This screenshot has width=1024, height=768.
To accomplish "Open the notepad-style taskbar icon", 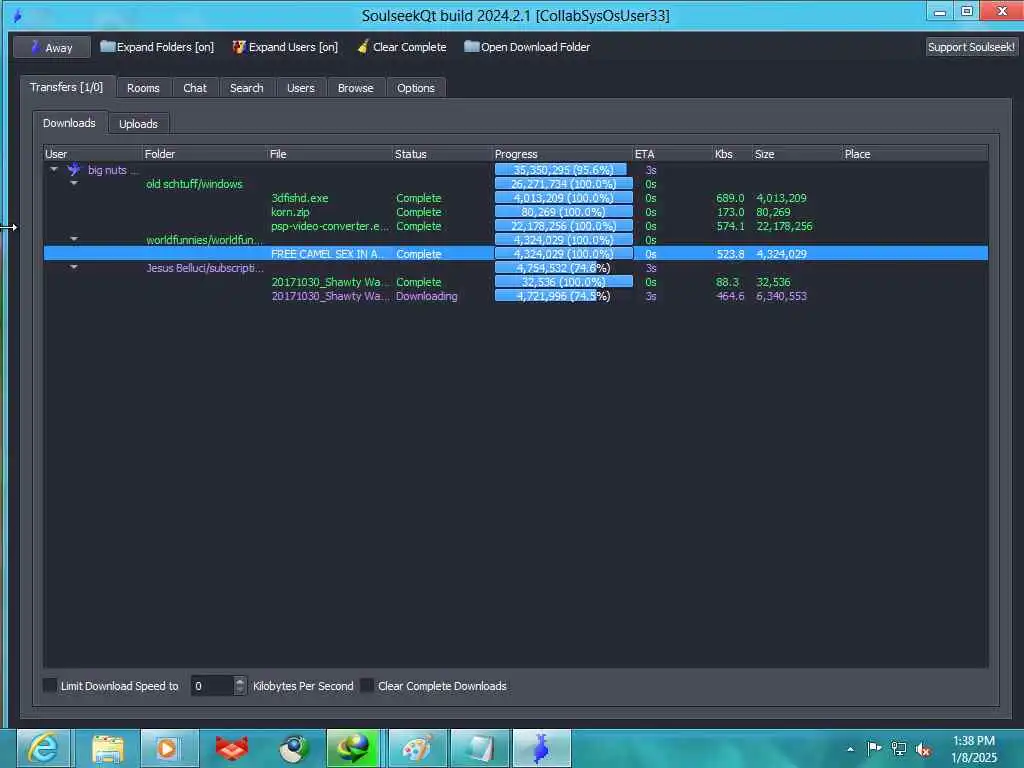I will click(479, 748).
